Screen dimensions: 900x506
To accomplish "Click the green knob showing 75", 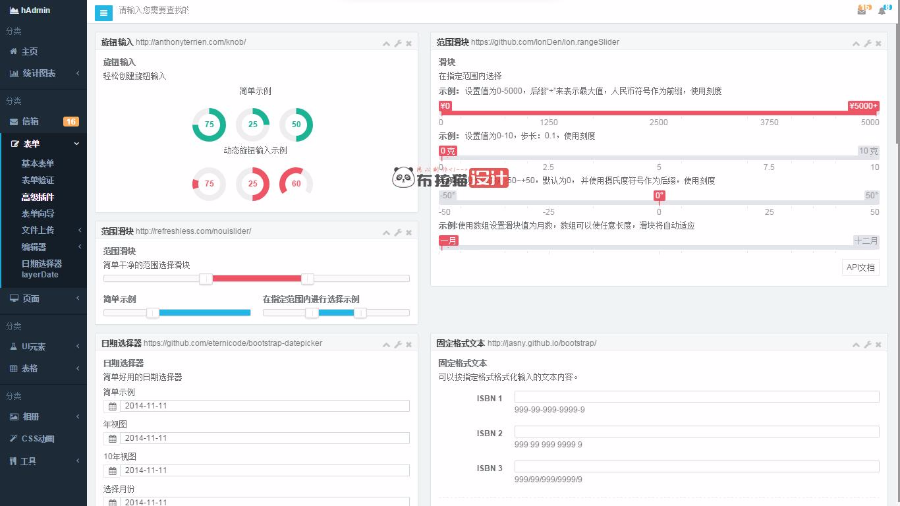I will click(209, 124).
